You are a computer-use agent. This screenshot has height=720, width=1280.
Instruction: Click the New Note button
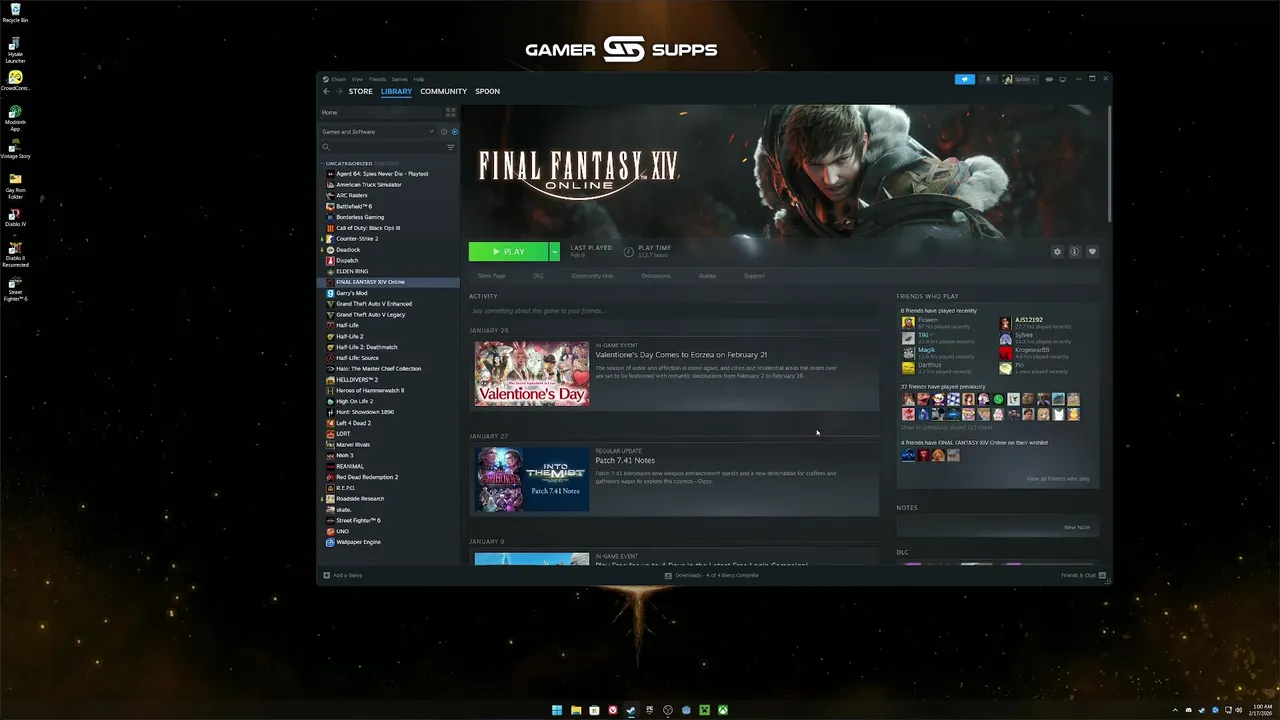click(x=1077, y=527)
